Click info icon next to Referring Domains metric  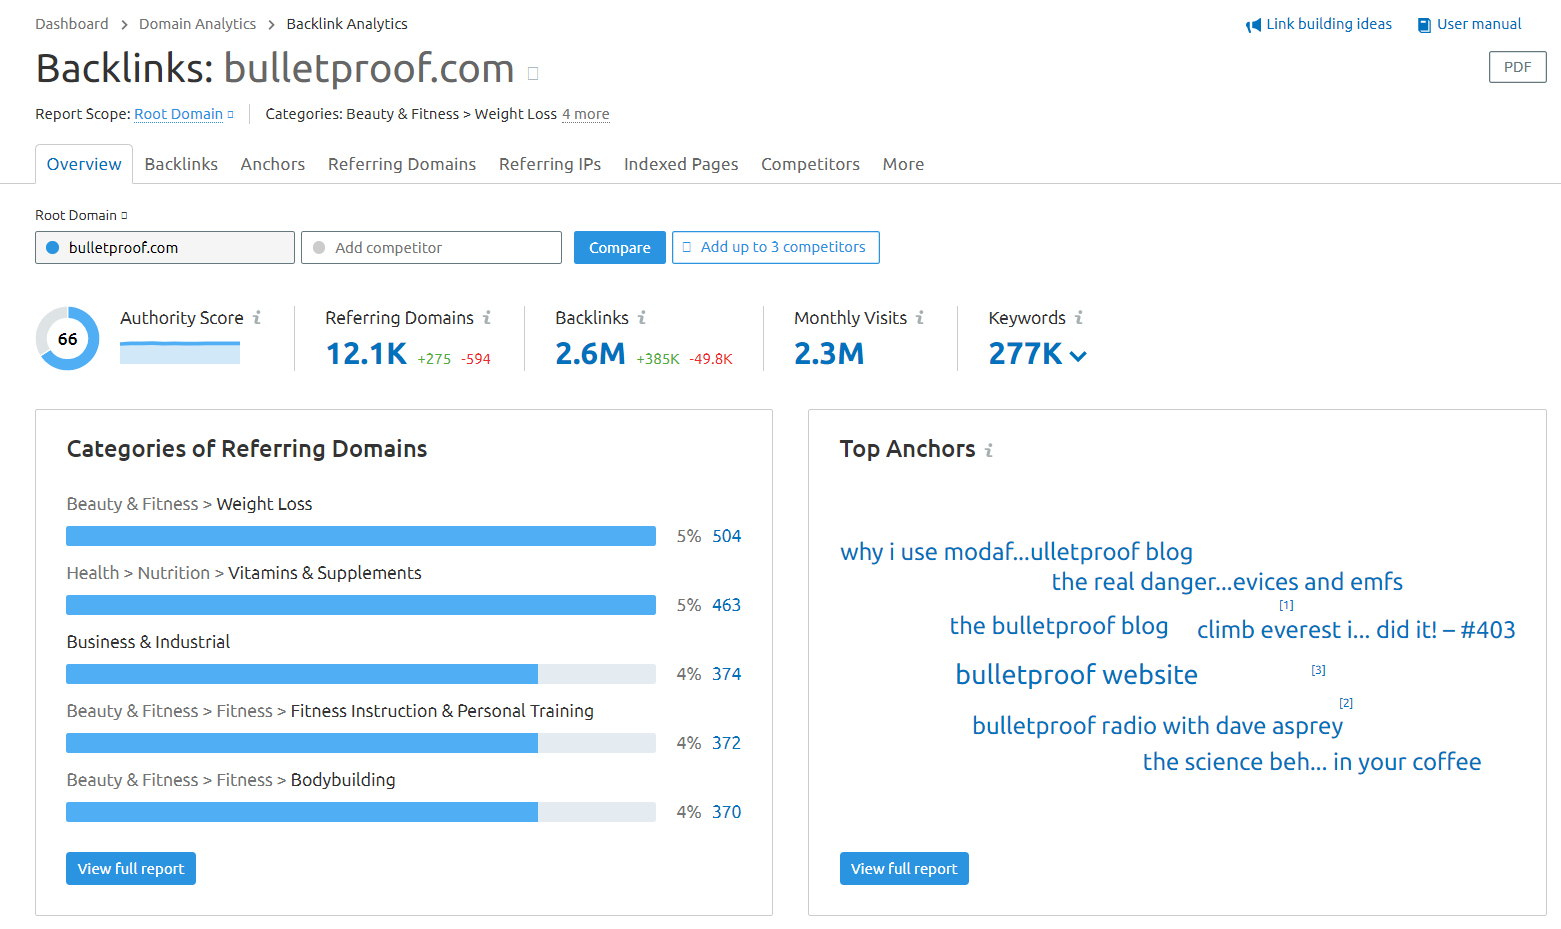(x=487, y=317)
